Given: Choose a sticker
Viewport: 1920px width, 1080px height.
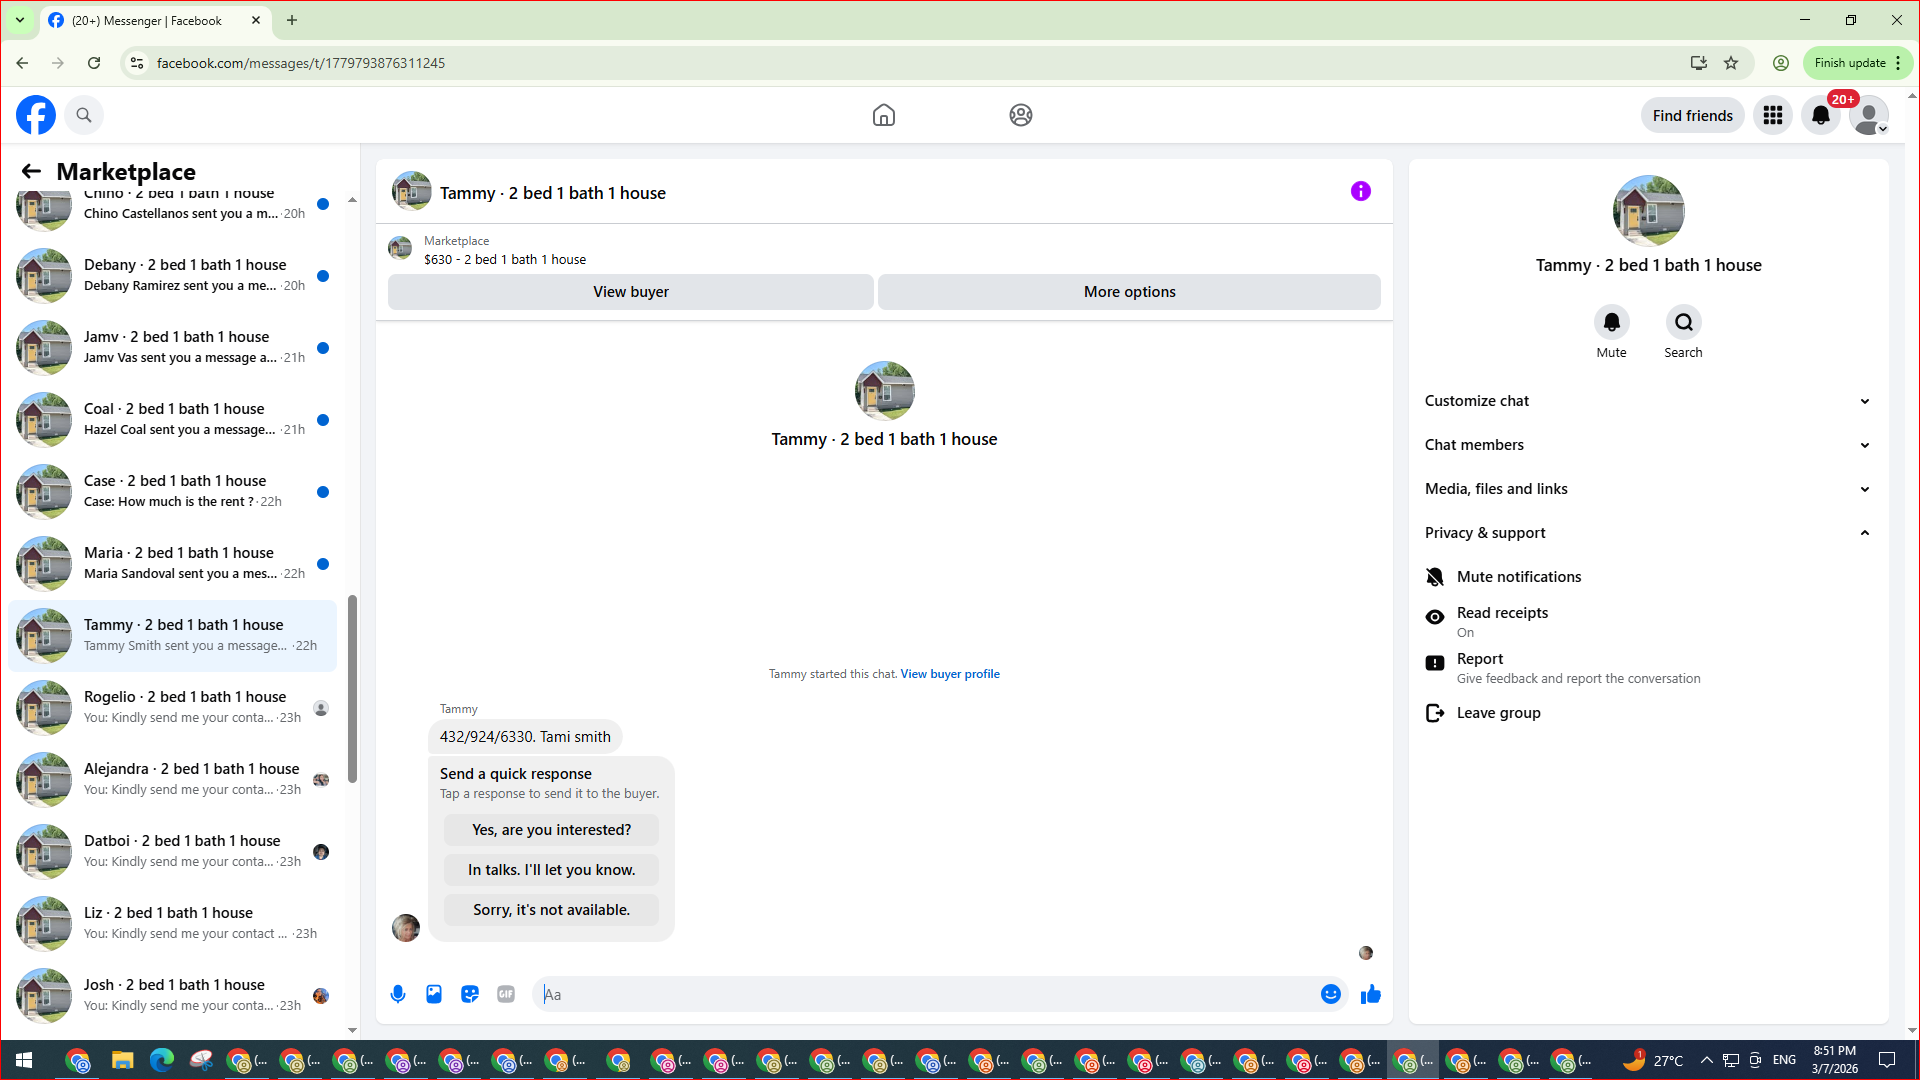Looking at the screenshot, I should click(470, 994).
